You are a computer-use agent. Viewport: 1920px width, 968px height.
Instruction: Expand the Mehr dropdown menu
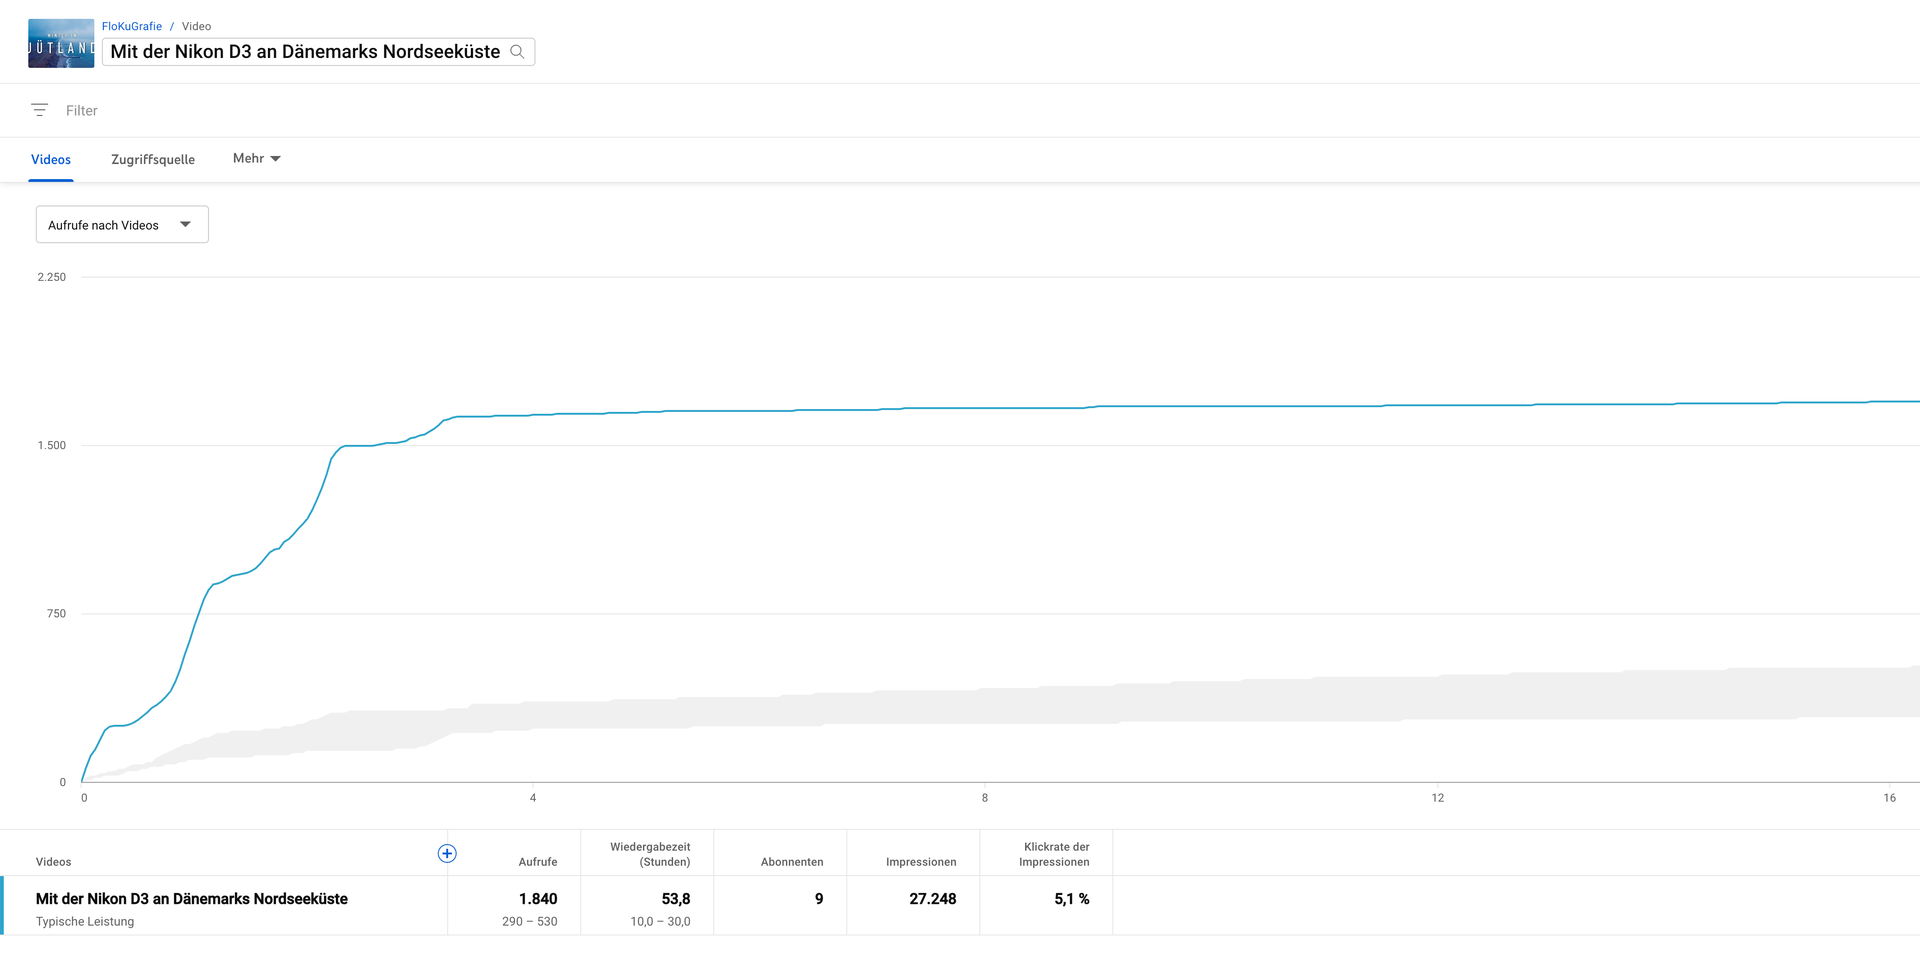click(x=256, y=159)
